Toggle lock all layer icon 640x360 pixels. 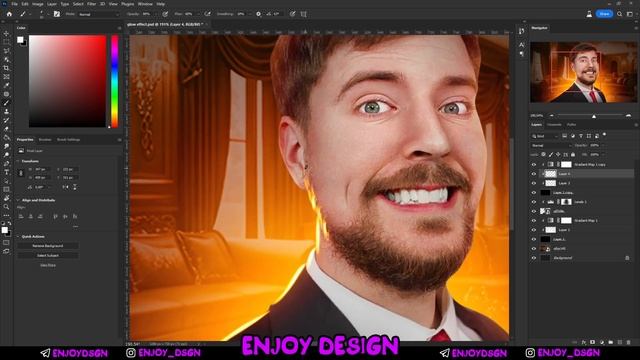(x=573, y=155)
